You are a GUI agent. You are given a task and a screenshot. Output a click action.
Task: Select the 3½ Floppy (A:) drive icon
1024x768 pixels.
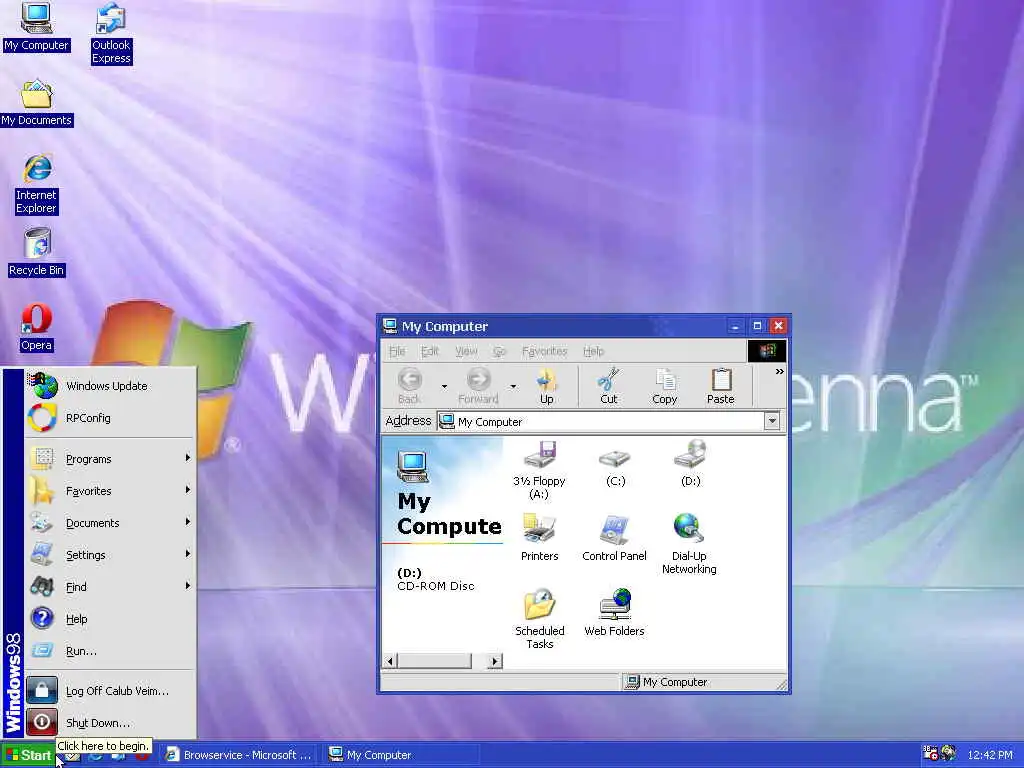coord(539,470)
